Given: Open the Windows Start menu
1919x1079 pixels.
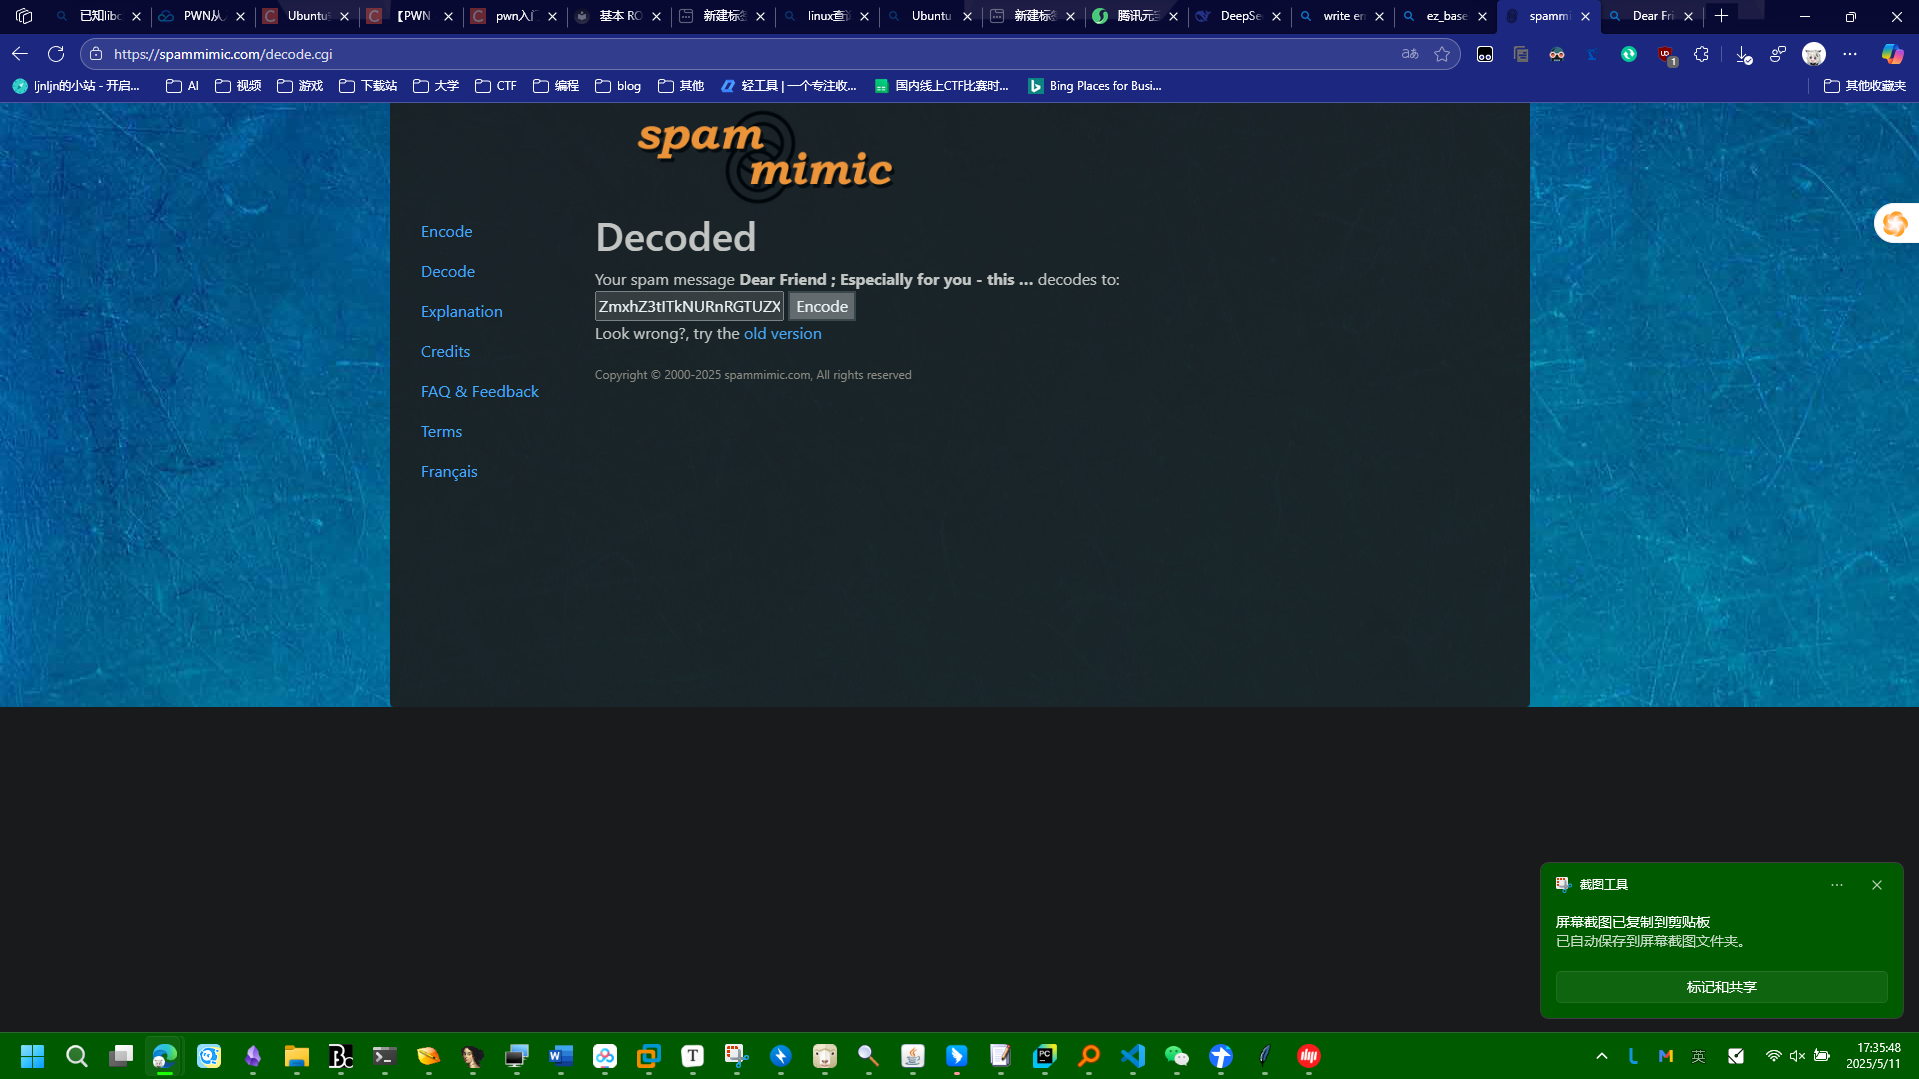Looking at the screenshot, I should coord(32,1056).
